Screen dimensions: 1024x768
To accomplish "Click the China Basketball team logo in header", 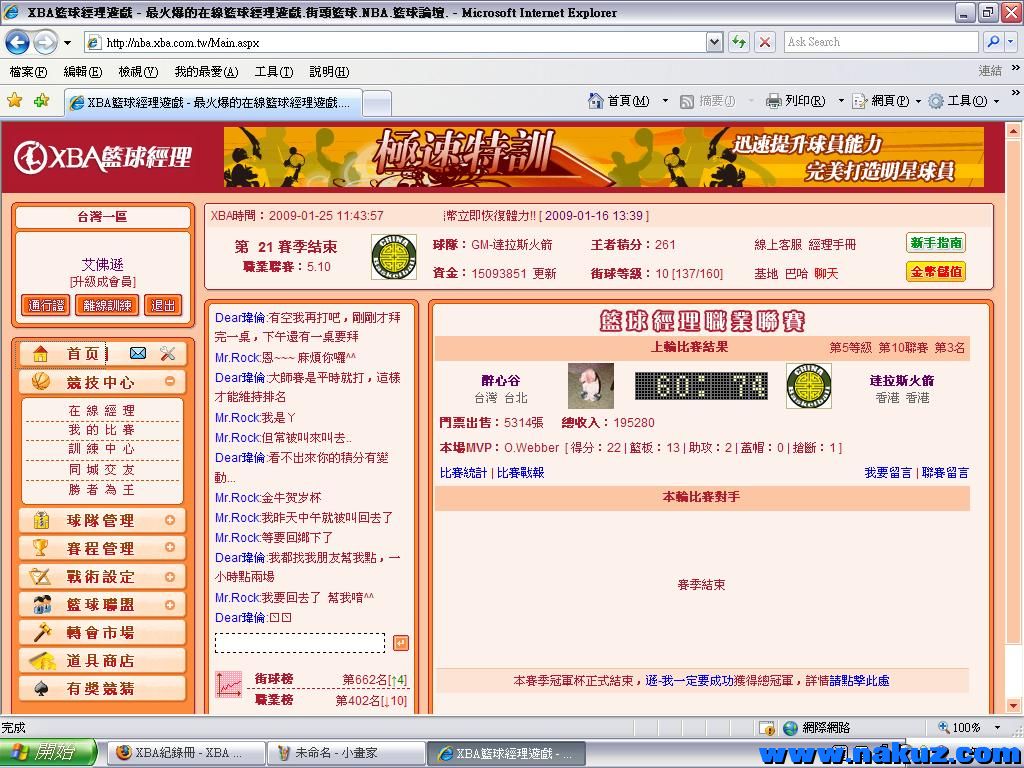I will click(x=394, y=257).
